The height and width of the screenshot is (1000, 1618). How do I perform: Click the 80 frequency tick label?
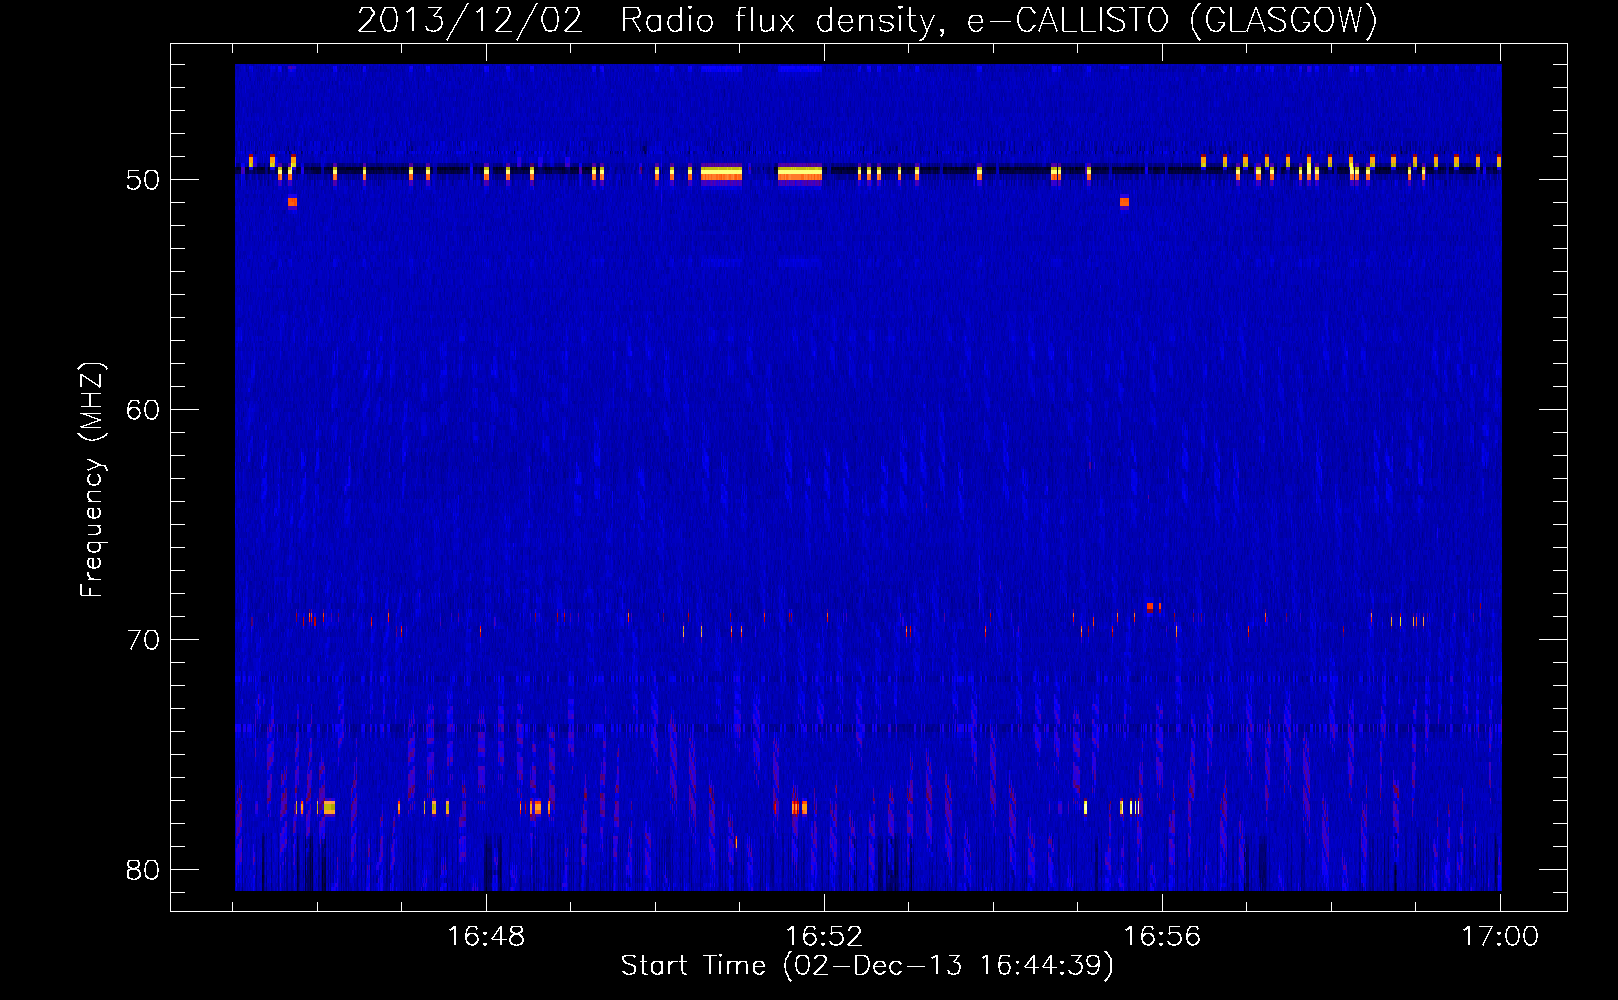[143, 870]
